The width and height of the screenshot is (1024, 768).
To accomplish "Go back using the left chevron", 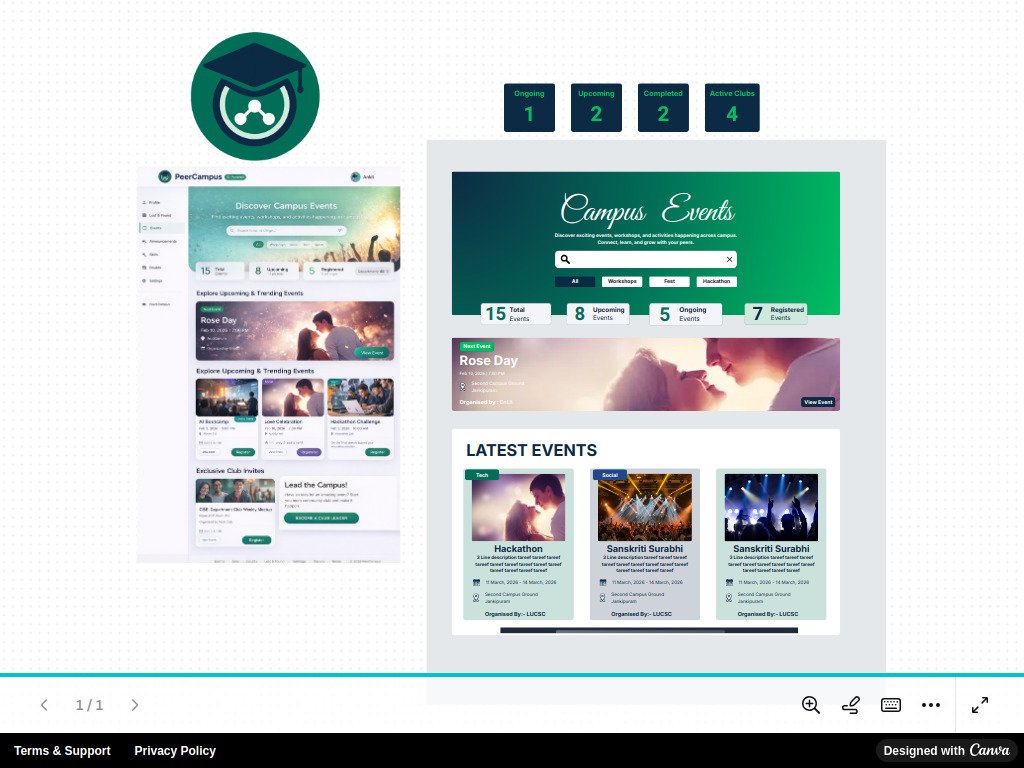I will coord(44,705).
